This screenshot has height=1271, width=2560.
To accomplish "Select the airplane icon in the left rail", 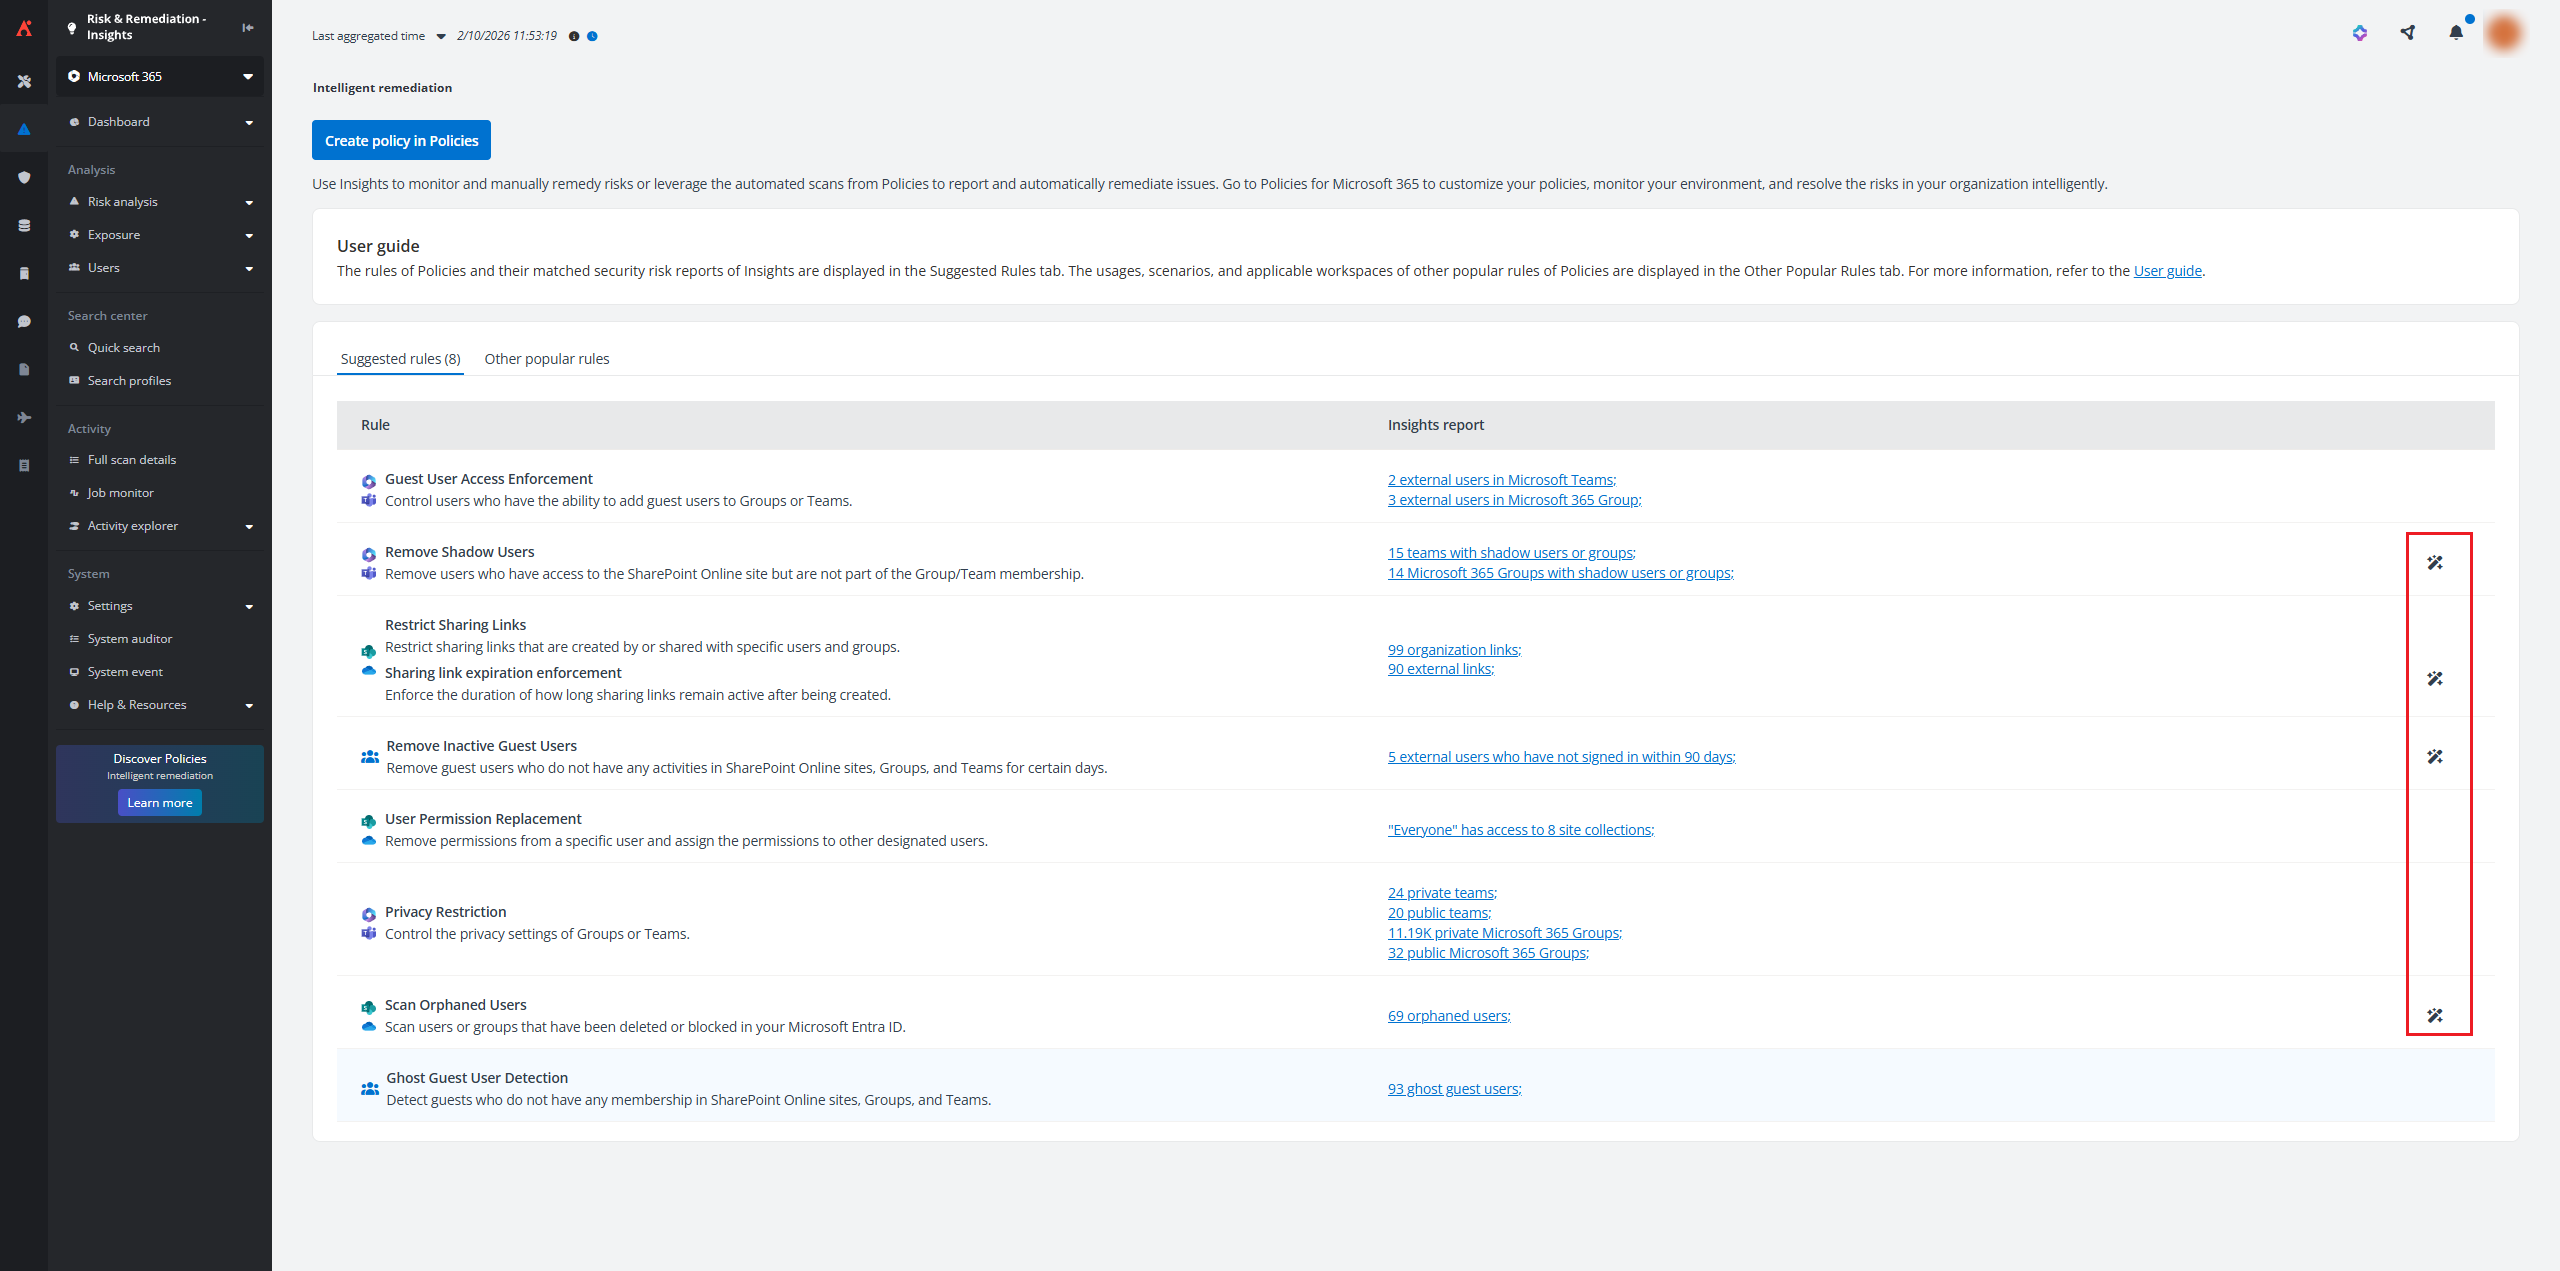I will [x=24, y=417].
